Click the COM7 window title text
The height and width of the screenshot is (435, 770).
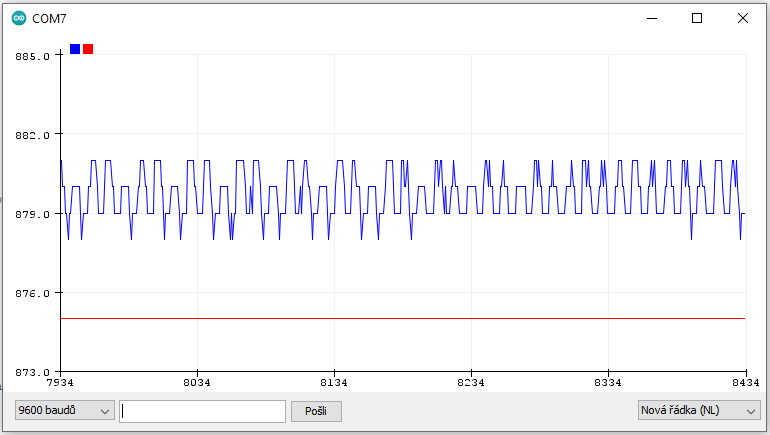[50, 18]
